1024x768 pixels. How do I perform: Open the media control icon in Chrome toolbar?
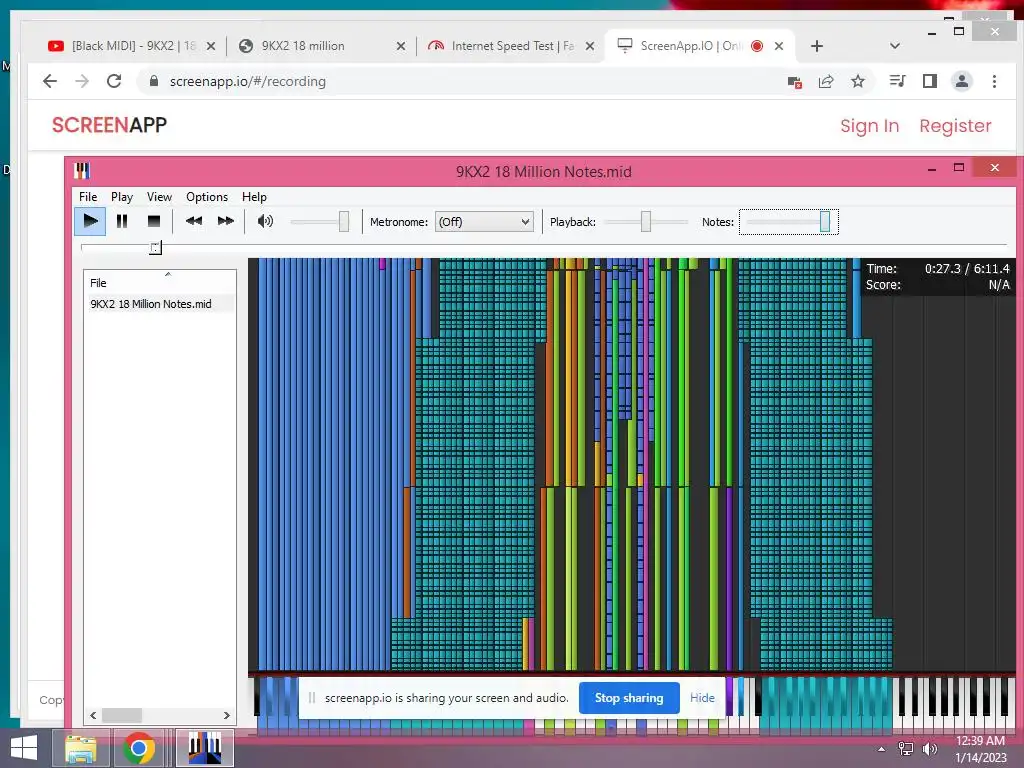pyautogui.click(x=897, y=81)
